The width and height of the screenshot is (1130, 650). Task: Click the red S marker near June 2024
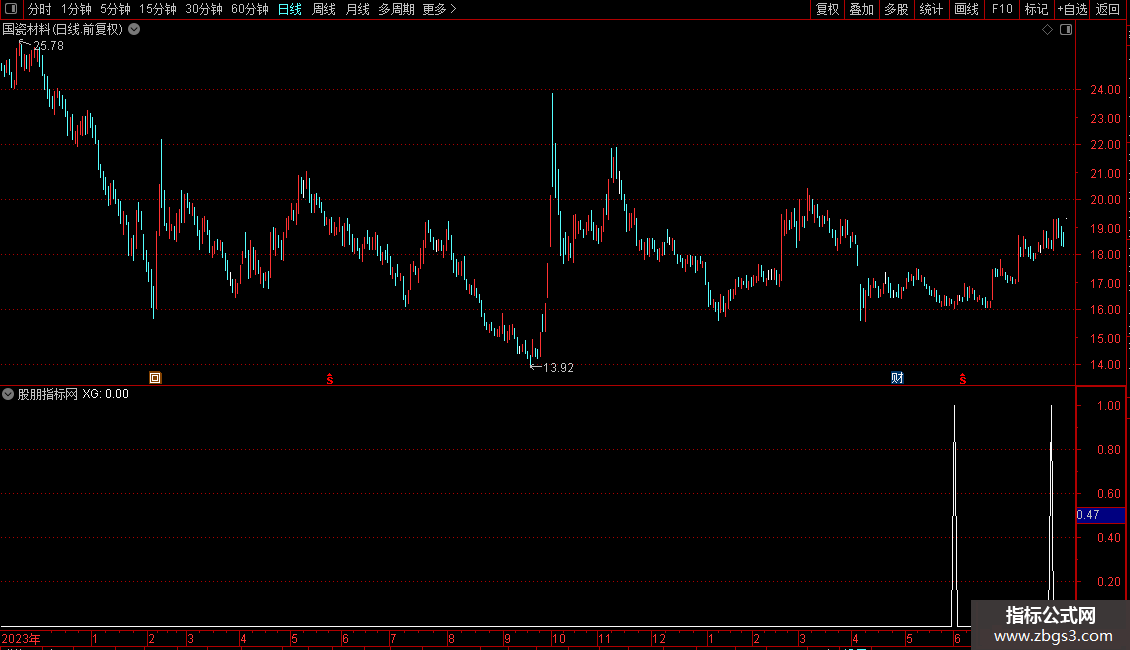coord(963,379)
